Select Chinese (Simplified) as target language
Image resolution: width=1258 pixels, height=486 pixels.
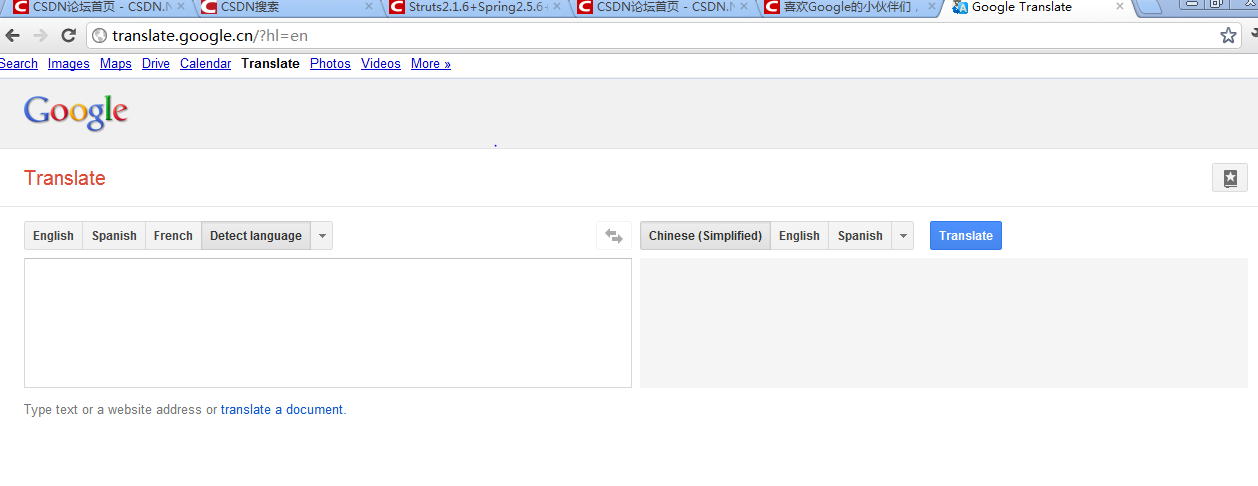(x=705, y=236)
